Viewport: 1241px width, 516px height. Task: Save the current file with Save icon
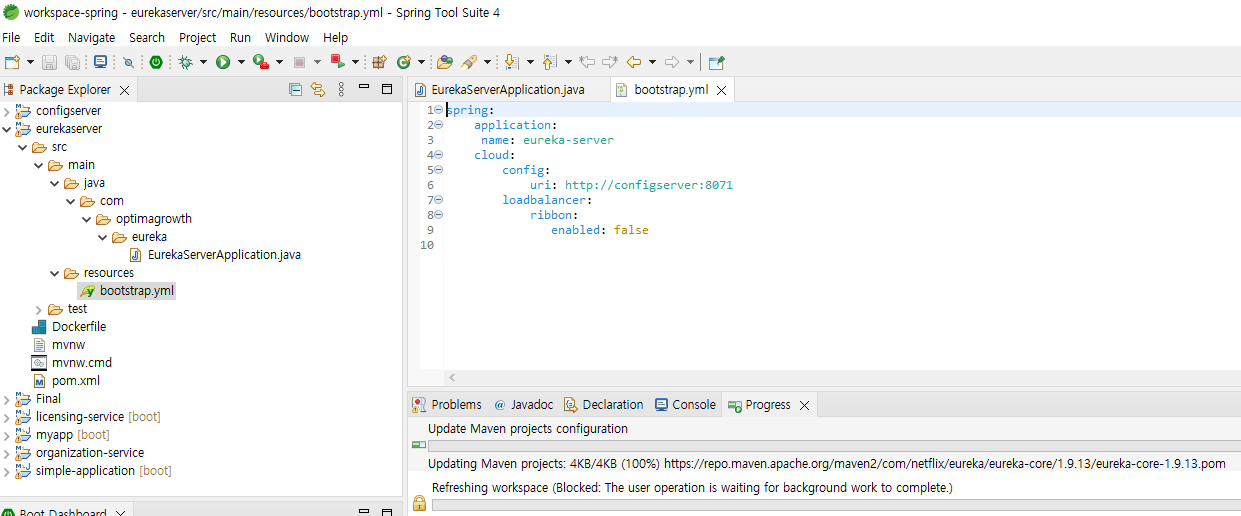tap(50, 62)
